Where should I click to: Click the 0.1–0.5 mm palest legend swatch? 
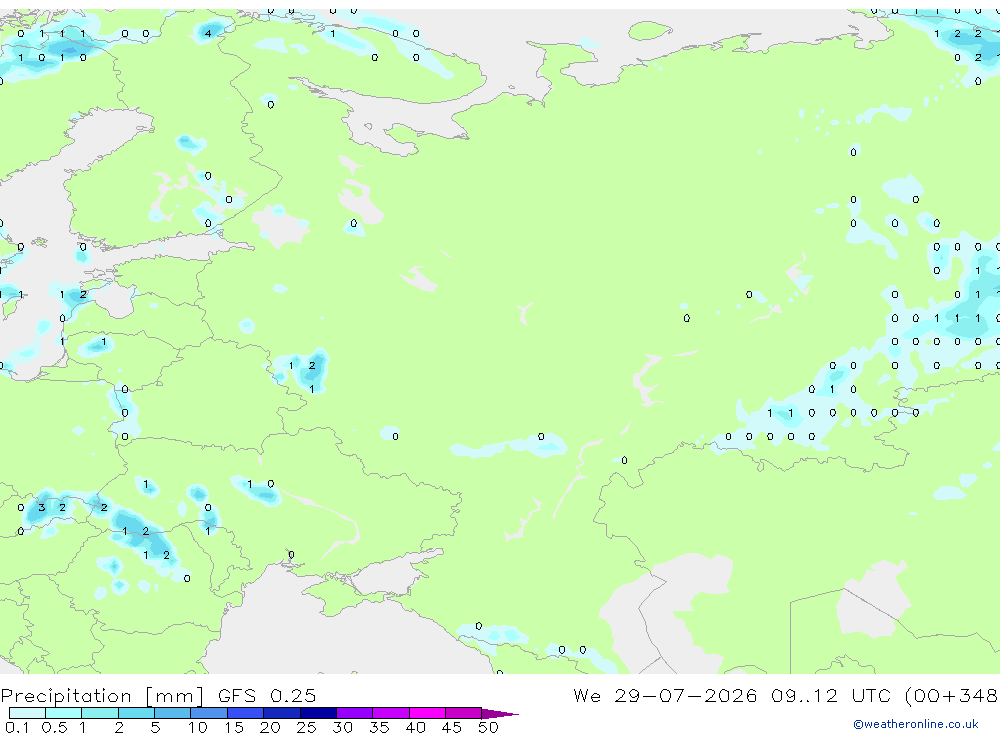pos(27,713)
